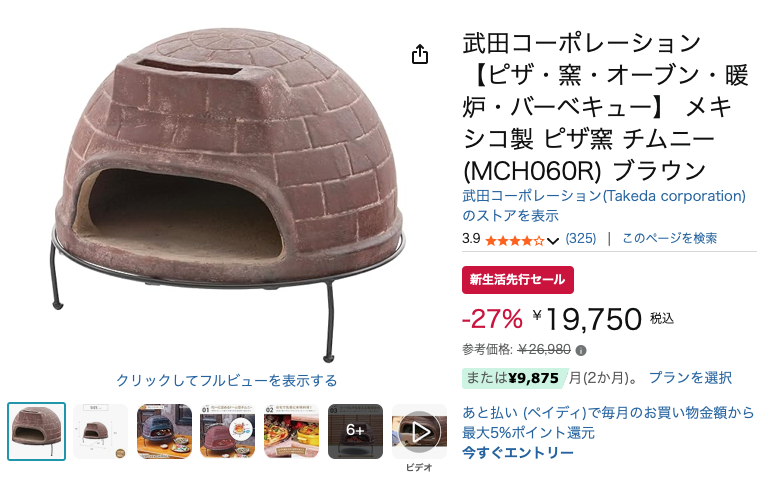
Task: Expand the star rating breakdown chevron
Action: (x=553, y=241)
